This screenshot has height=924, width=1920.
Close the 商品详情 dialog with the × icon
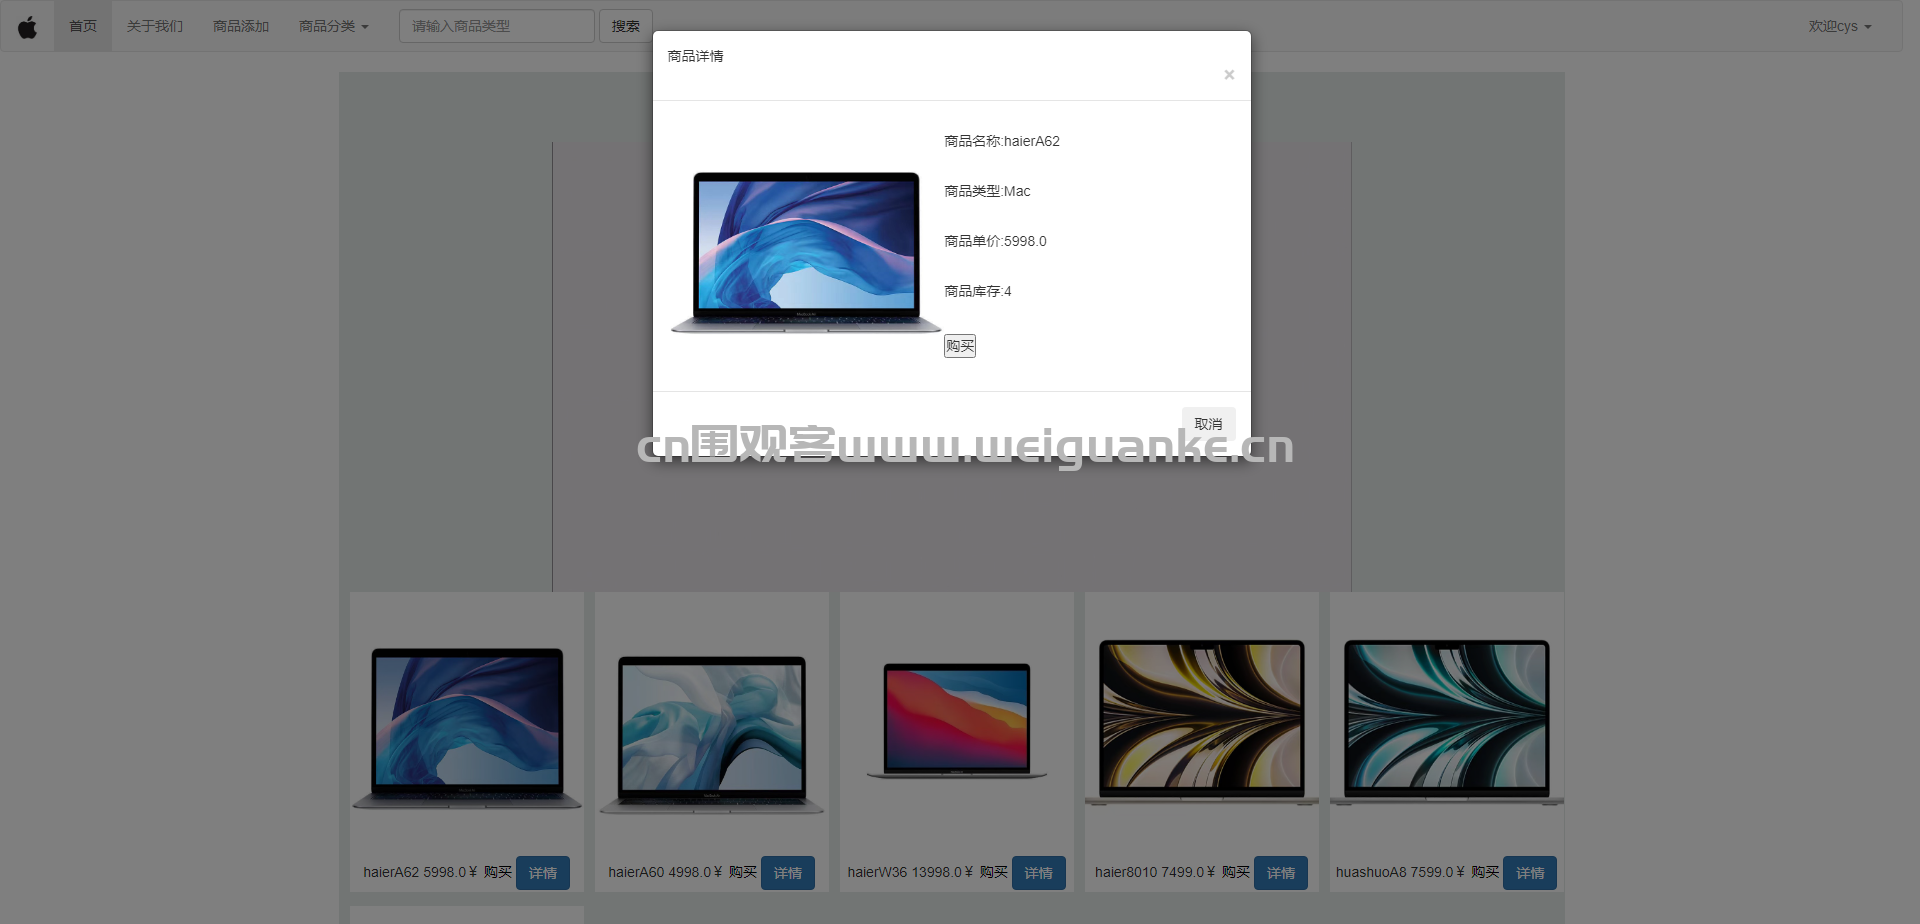pyautogui.click(x=1229, y=75)
